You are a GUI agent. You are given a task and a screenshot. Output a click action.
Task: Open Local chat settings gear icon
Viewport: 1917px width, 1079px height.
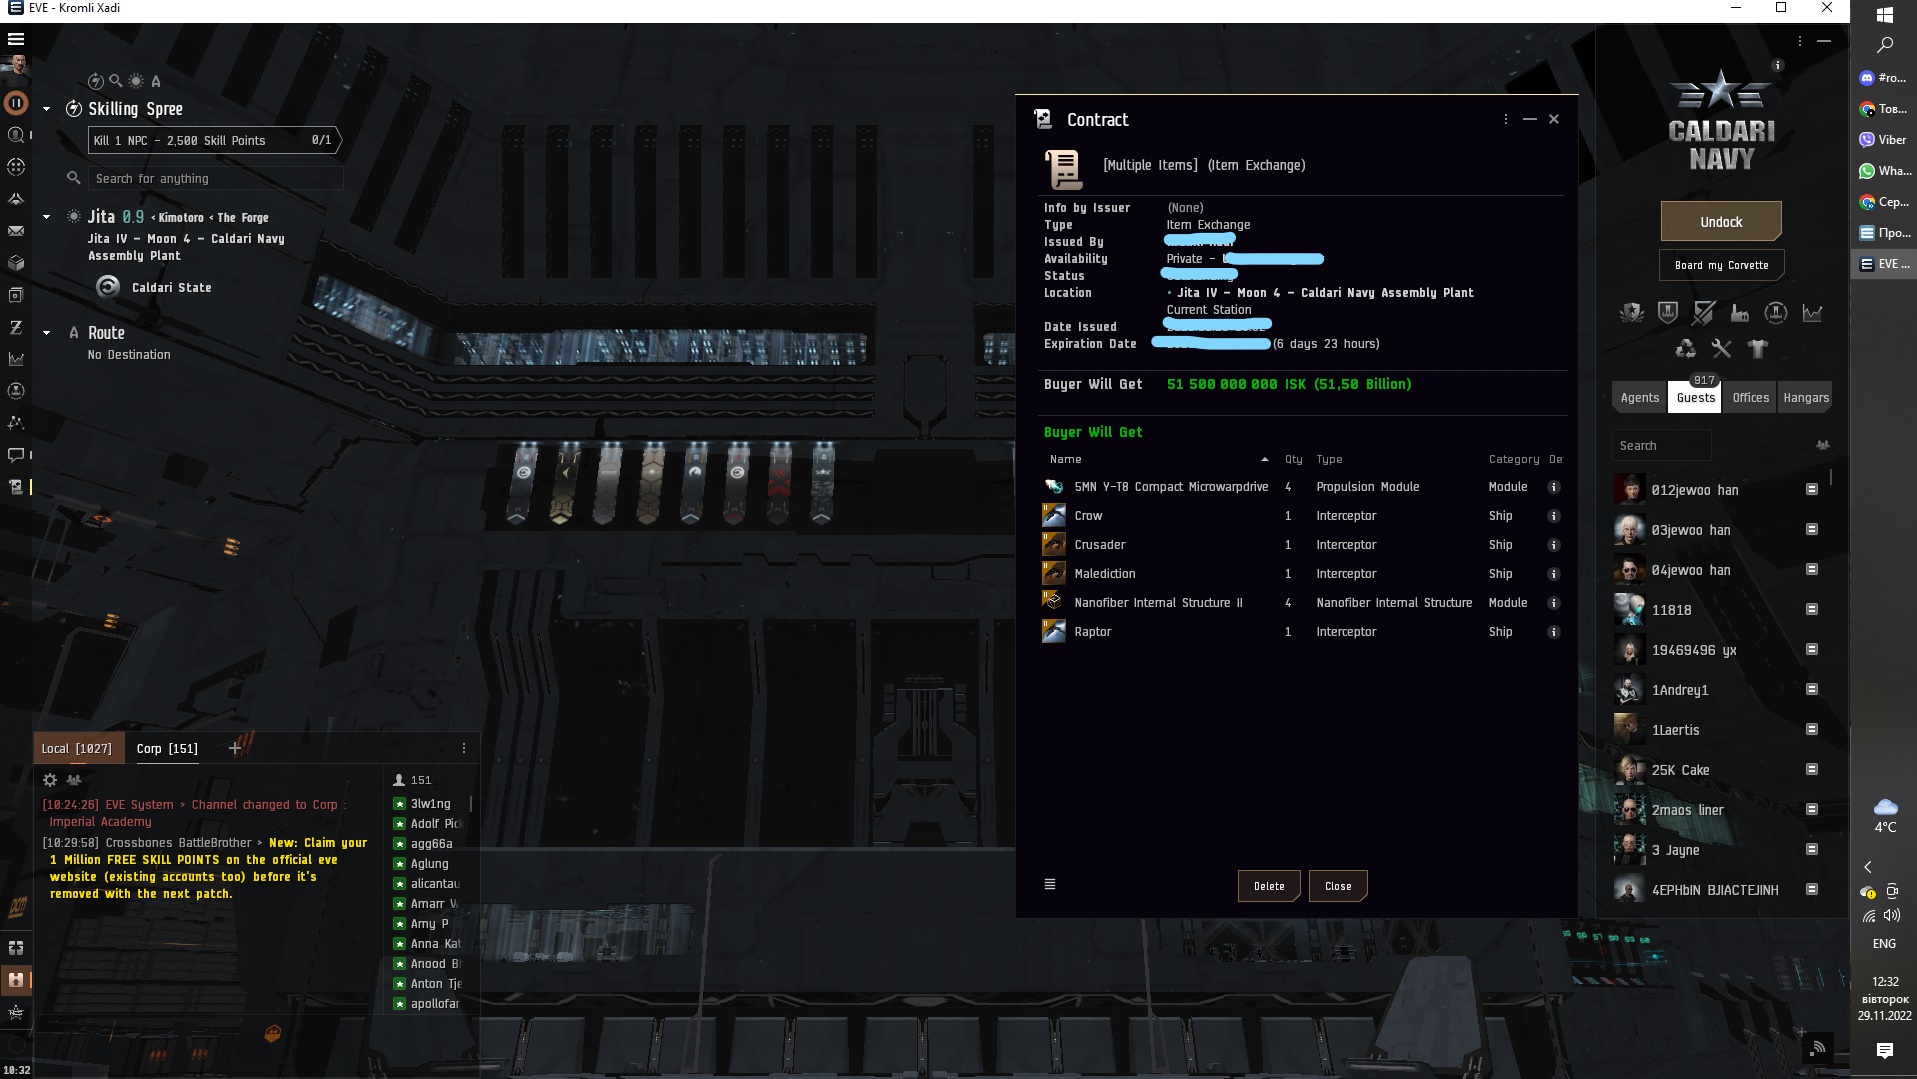click(50, 780)
